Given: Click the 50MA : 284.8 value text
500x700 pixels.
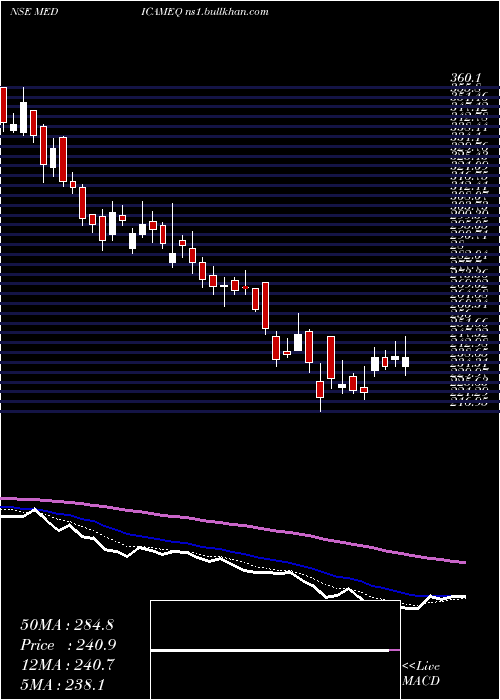Looking at the screenshot, I should pos(69,625).
